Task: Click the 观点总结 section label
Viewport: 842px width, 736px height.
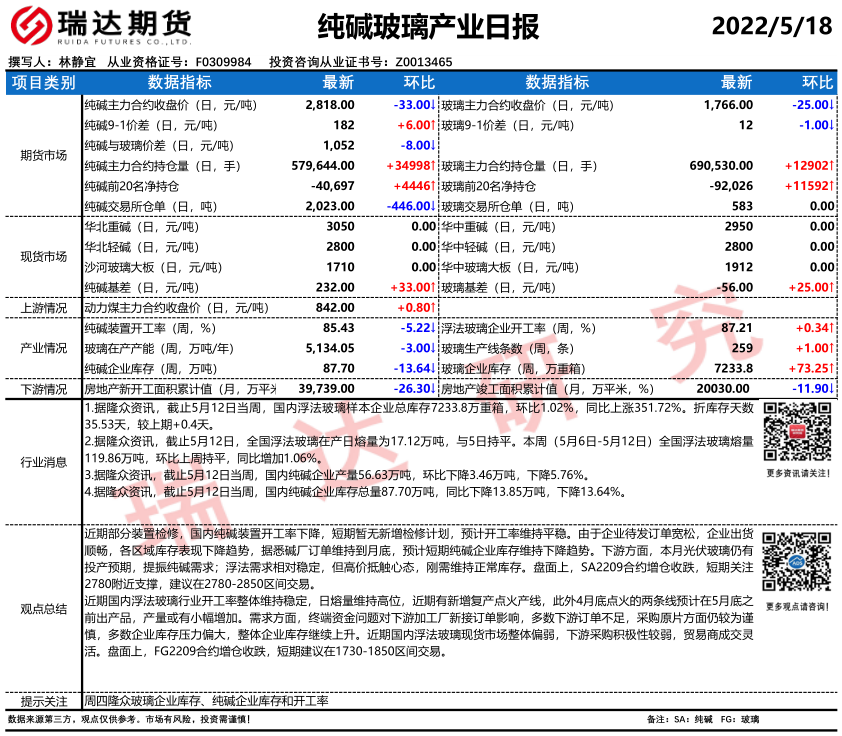Action: click(43, 608)
